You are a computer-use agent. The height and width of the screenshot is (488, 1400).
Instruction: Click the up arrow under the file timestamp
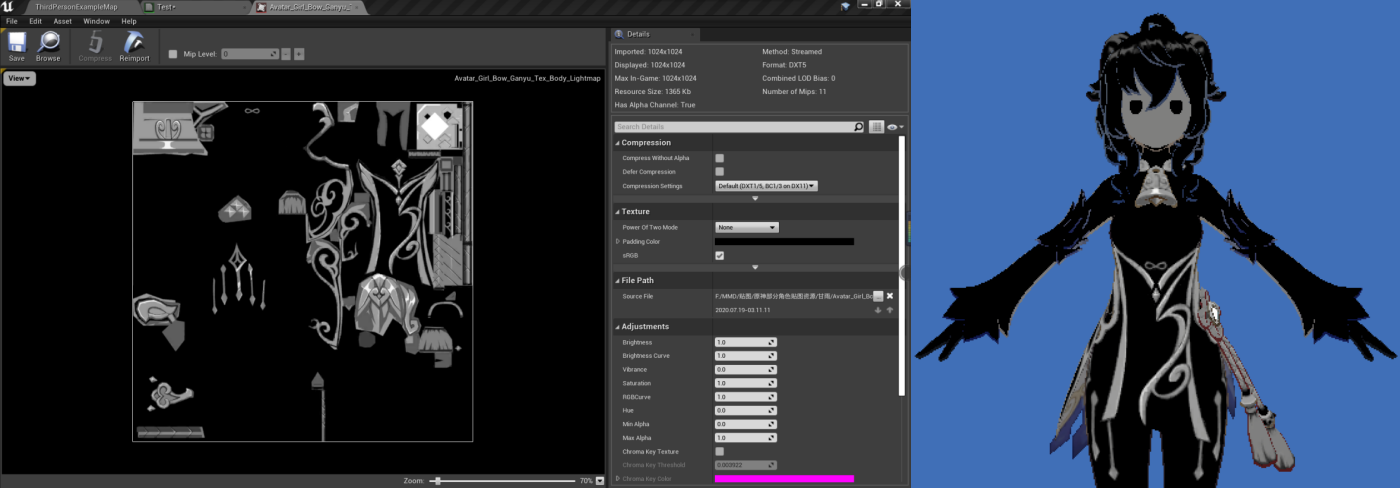(890, 310)
